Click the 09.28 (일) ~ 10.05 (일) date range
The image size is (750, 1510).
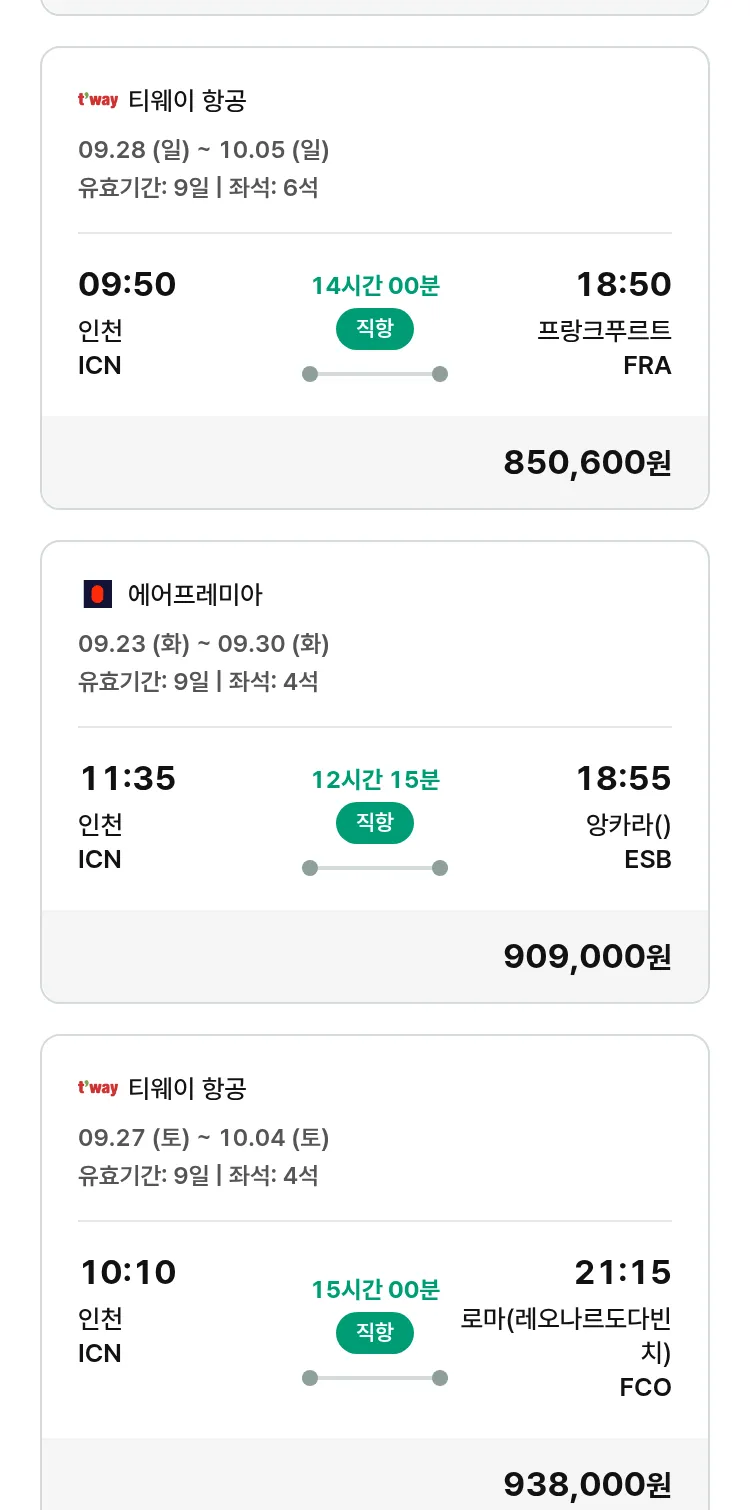204,150
